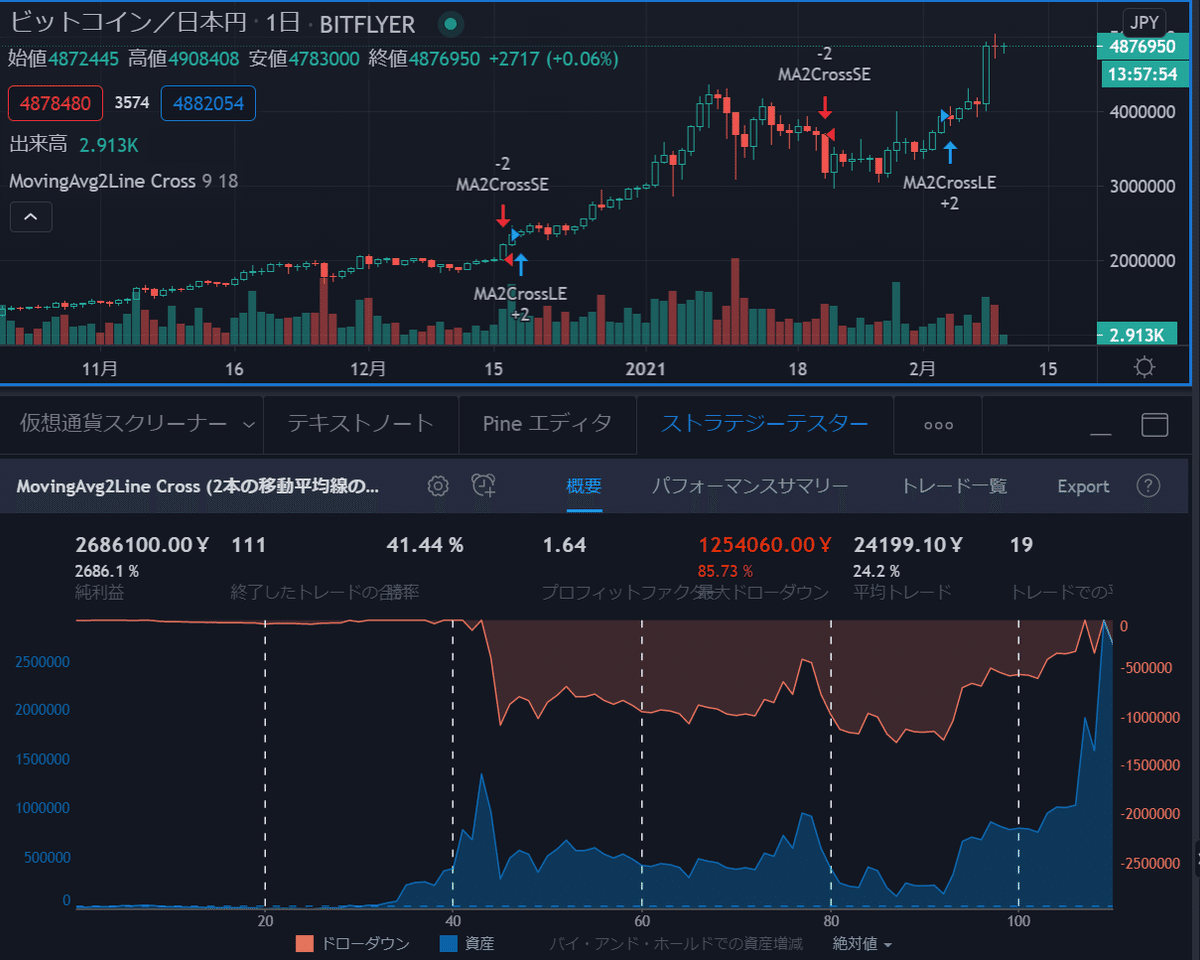The height and width of the screenshot is (960, 1200).
Task: Click the red sell price button 4878480
Action: coord(55,104)
